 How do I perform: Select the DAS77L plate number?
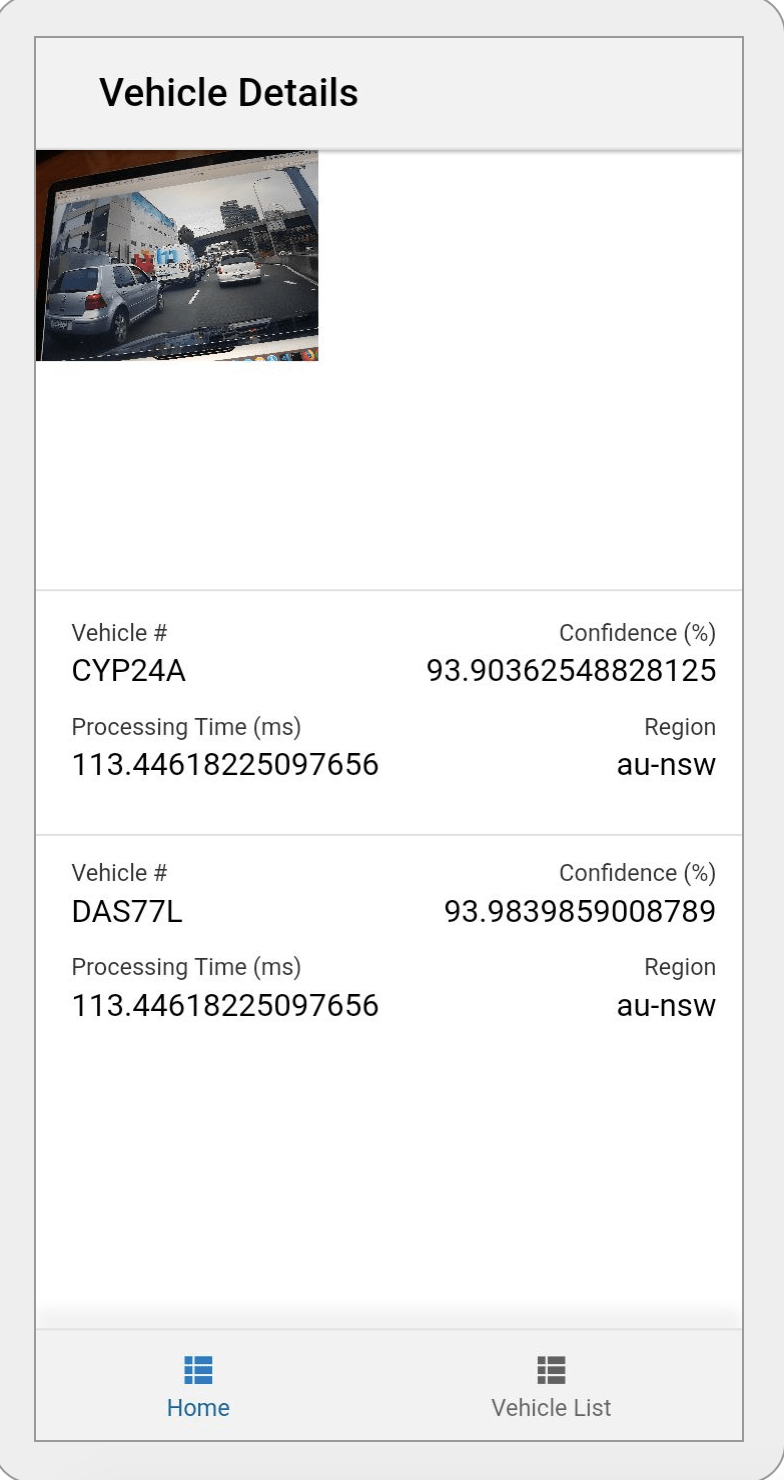(127, 911)
